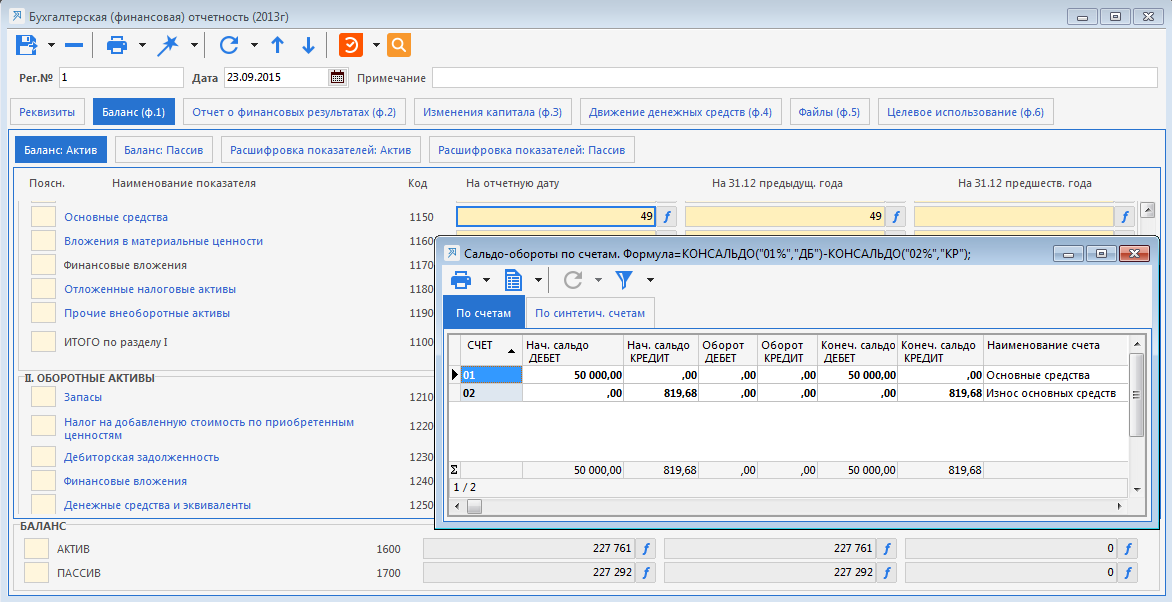Click the Прочие внеоборотные активы link

coord(146,313)
